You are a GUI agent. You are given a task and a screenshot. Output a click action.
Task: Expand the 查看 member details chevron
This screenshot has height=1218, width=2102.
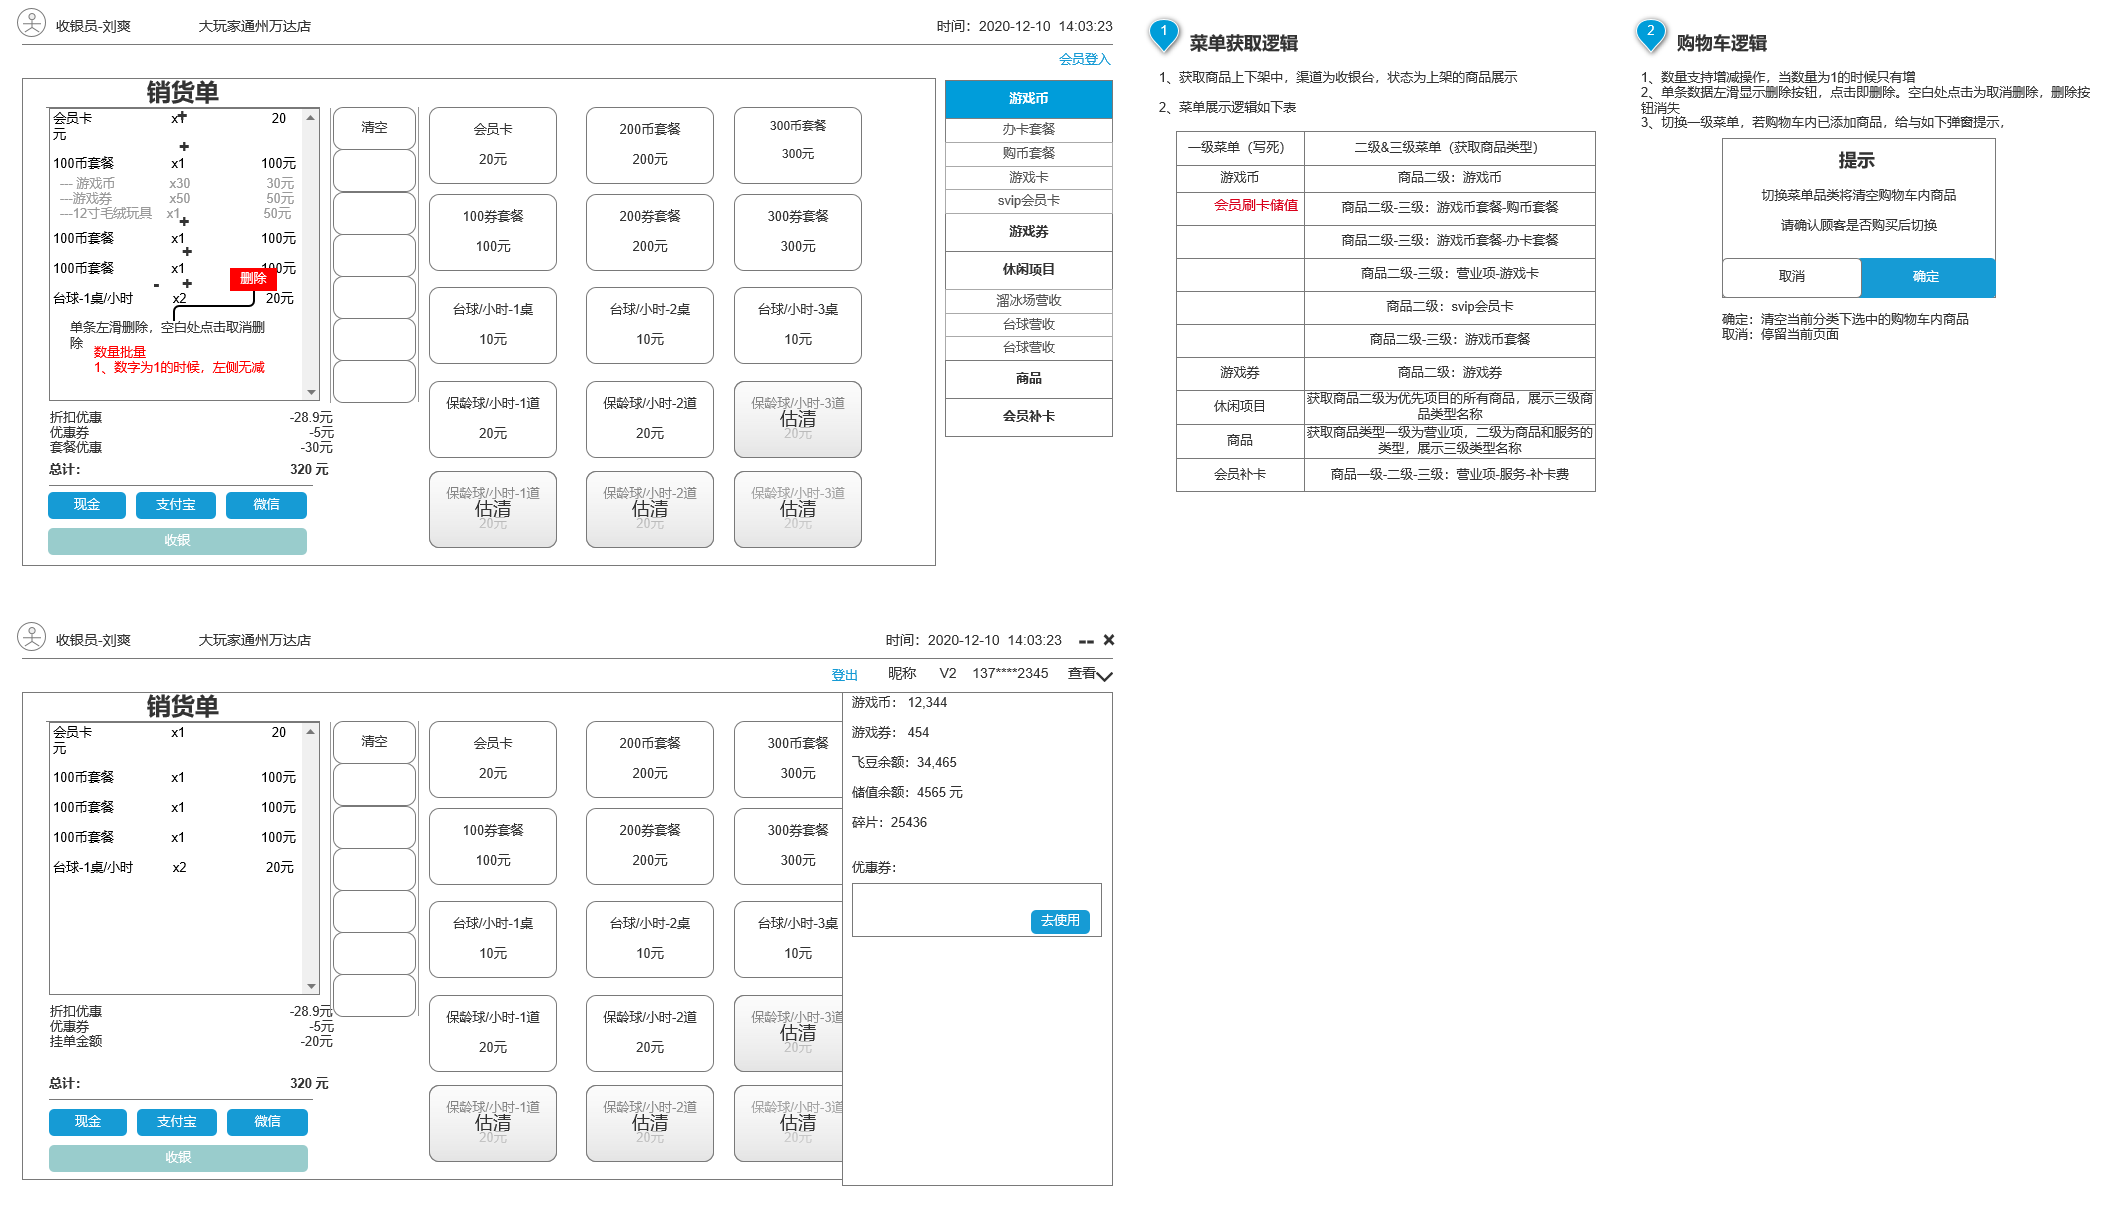coord(1104,676)
